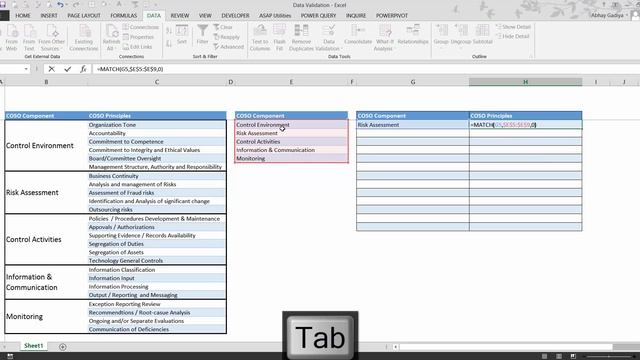Click the Existing Connections icon

(x=84, y=37)
